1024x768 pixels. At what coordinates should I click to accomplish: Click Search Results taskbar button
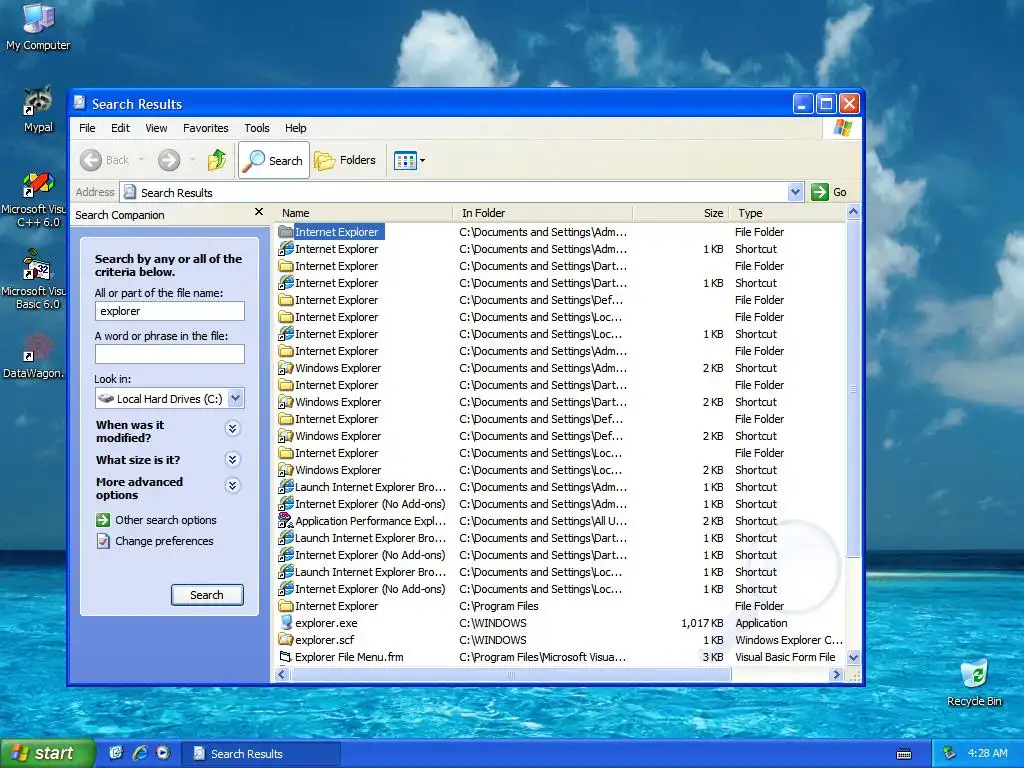260,753
